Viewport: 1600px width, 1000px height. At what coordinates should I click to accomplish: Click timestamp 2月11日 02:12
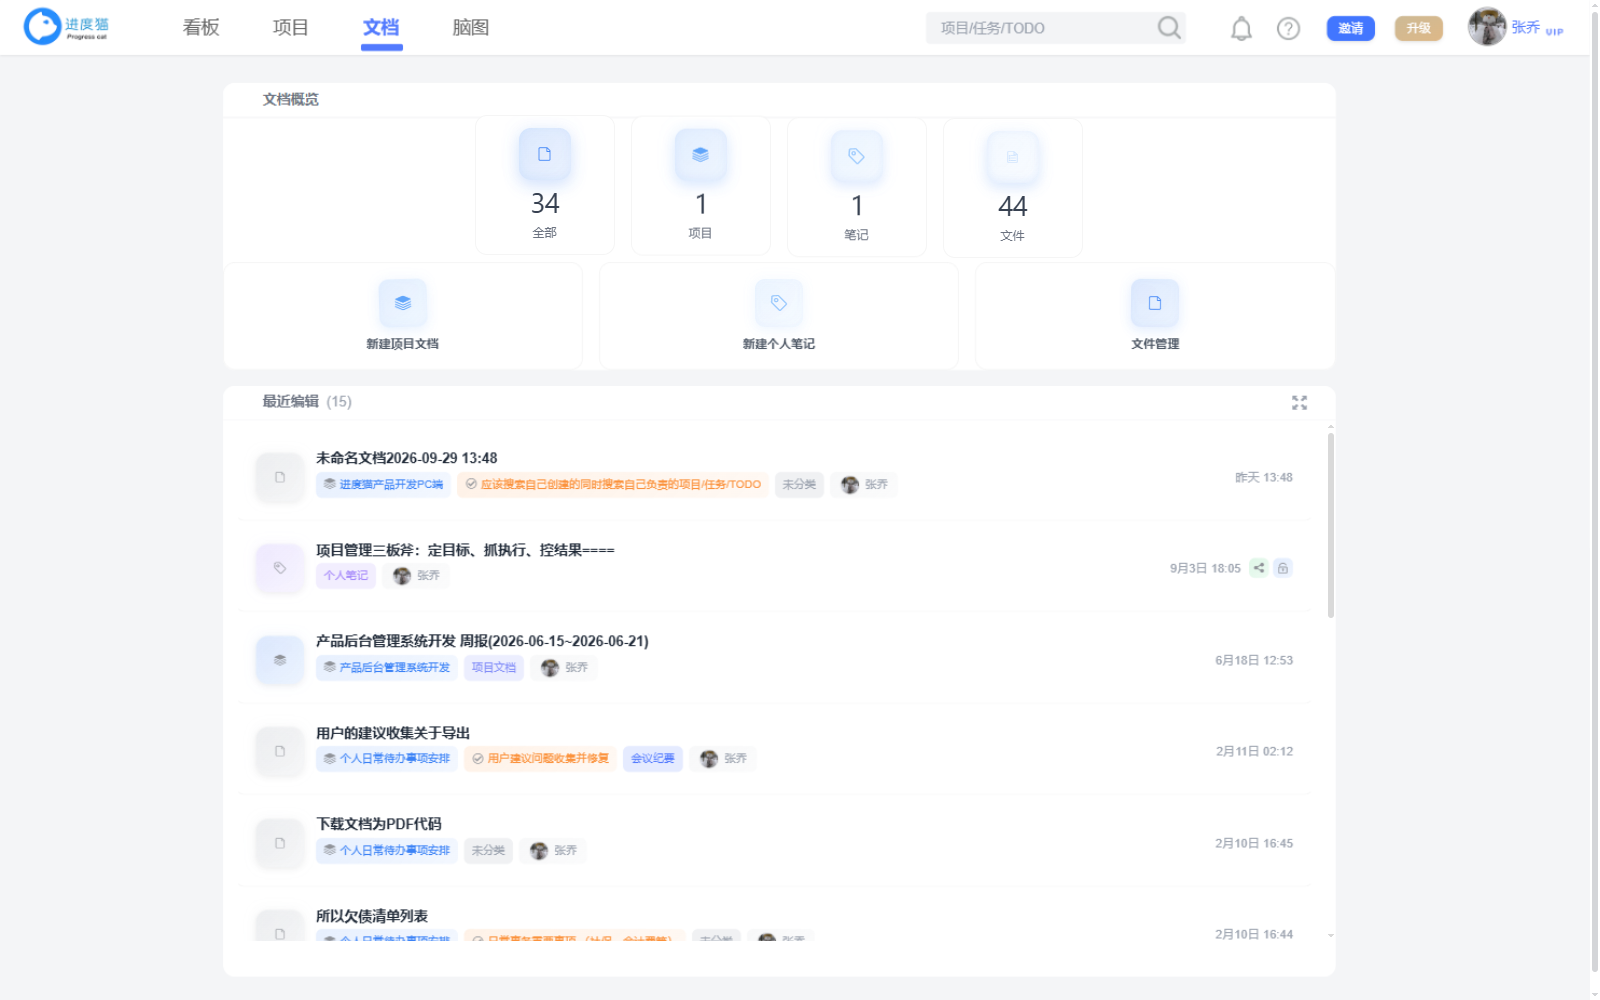[1254, 751]
